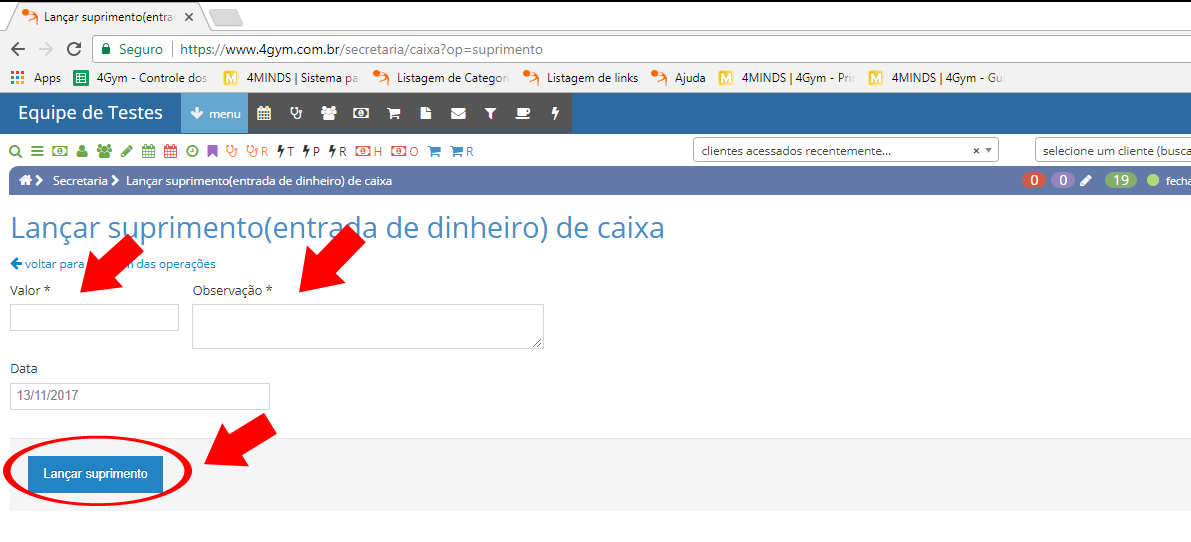Expand the "clientes acessados recentemente" dropdown
Image resolution: width=1191 pixels, height=542 pixels.
989,151
